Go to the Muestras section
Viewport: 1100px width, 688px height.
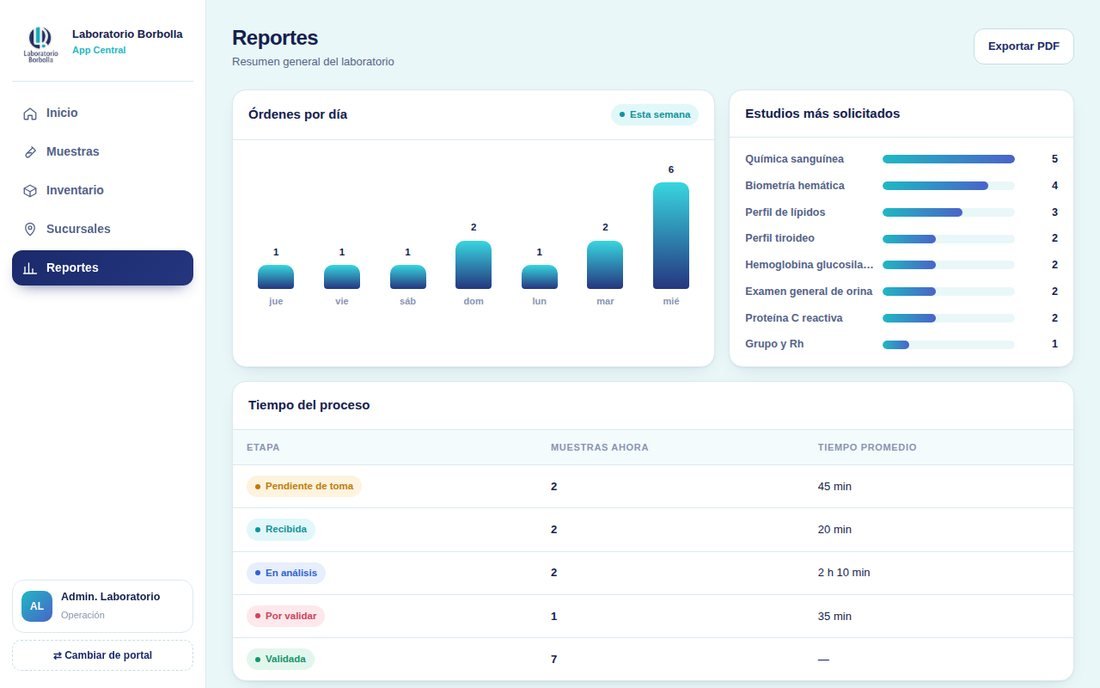point(102,151)
